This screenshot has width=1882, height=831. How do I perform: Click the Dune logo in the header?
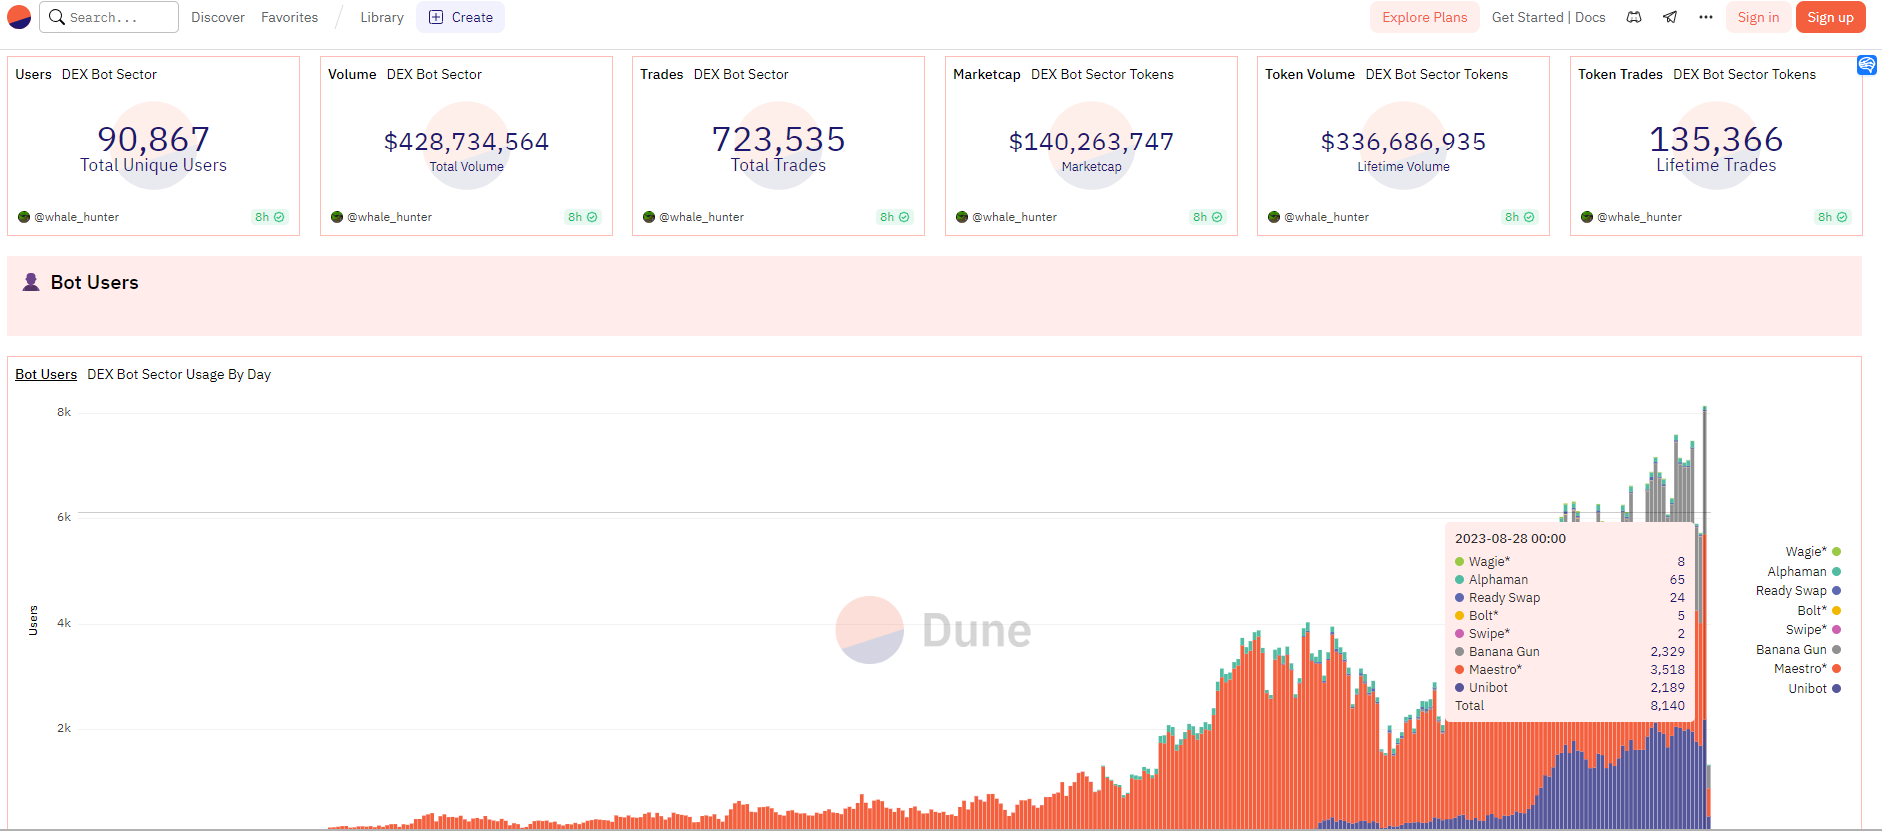coord(19,17)
